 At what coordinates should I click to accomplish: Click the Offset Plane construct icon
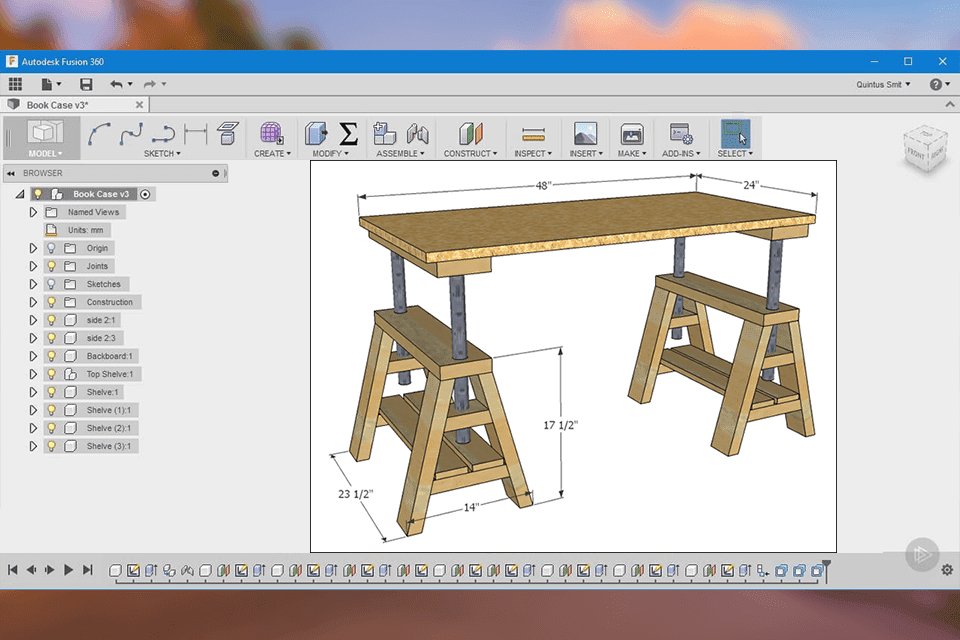470,133
